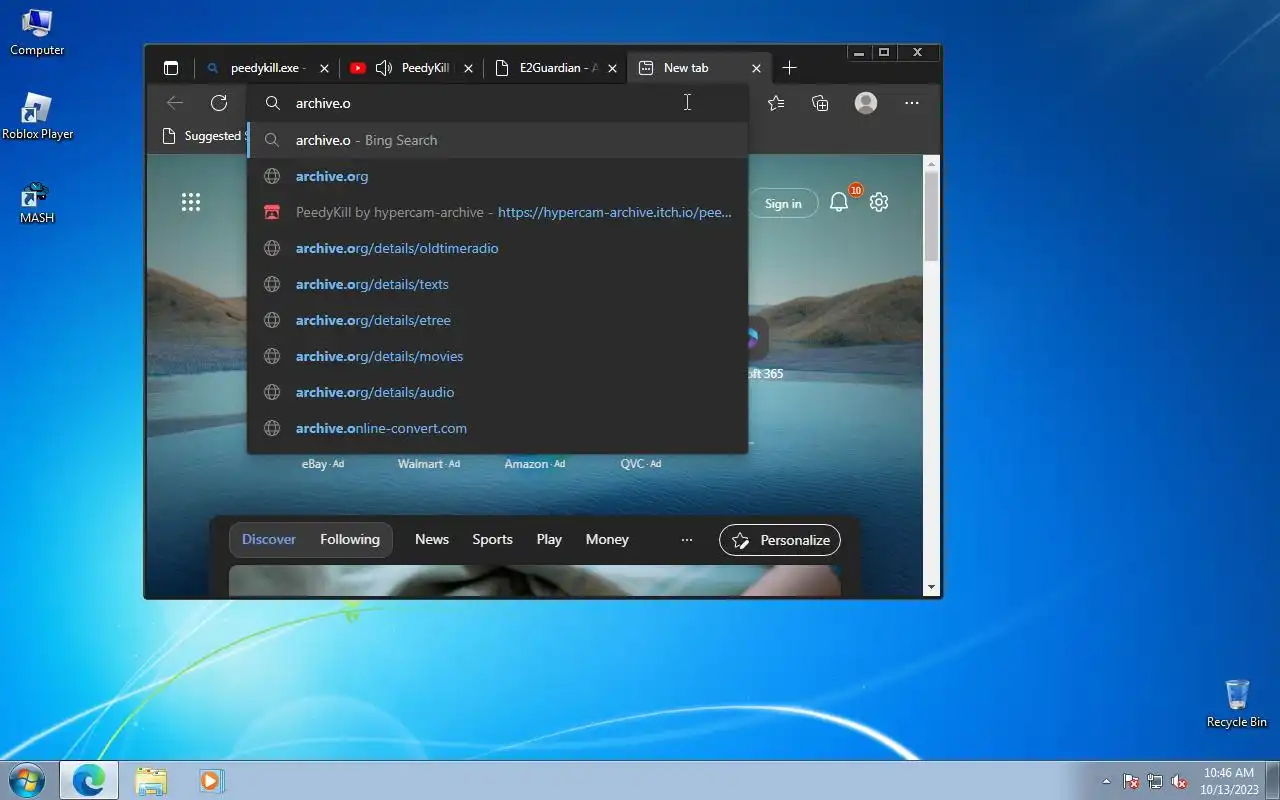
Task: Click the page scrollbar down arrow
Action: point(931,588)
